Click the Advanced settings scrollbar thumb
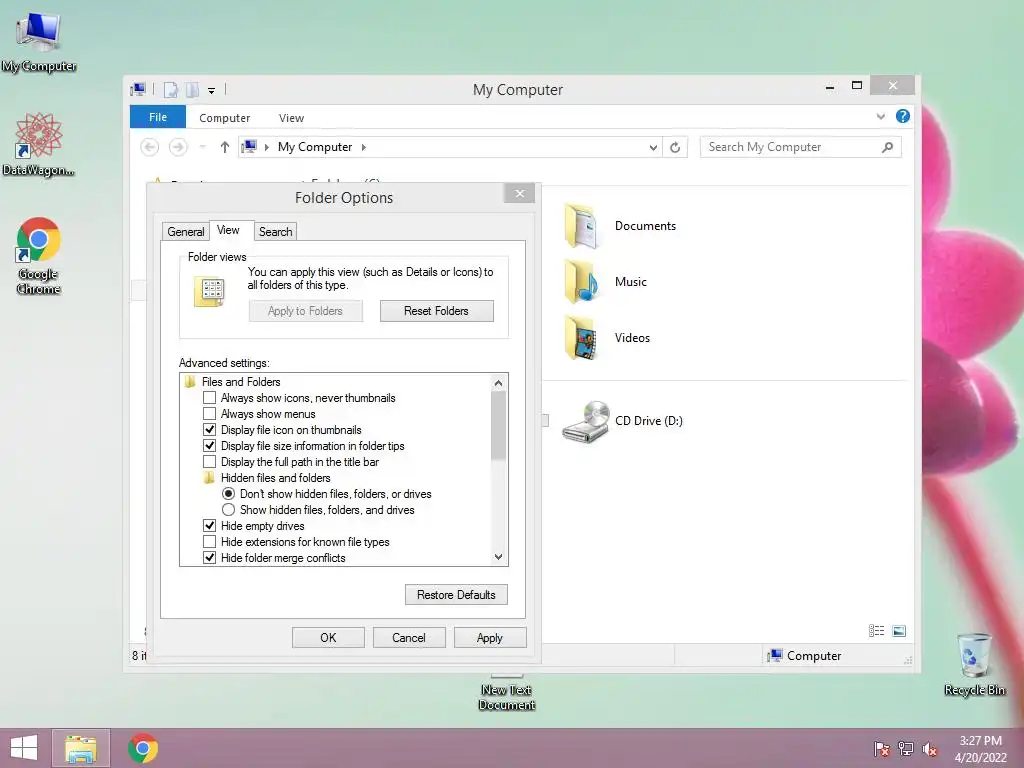The height and width of the screenshot is (768, 1024). click(498, 426)
